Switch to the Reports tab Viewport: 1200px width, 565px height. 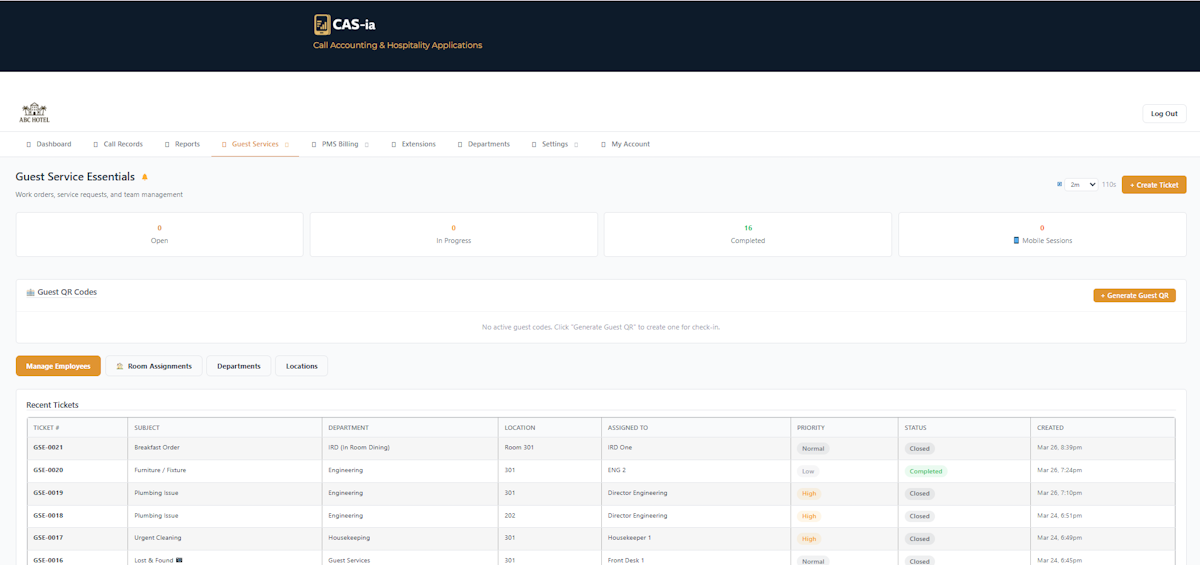click(182, 144)
